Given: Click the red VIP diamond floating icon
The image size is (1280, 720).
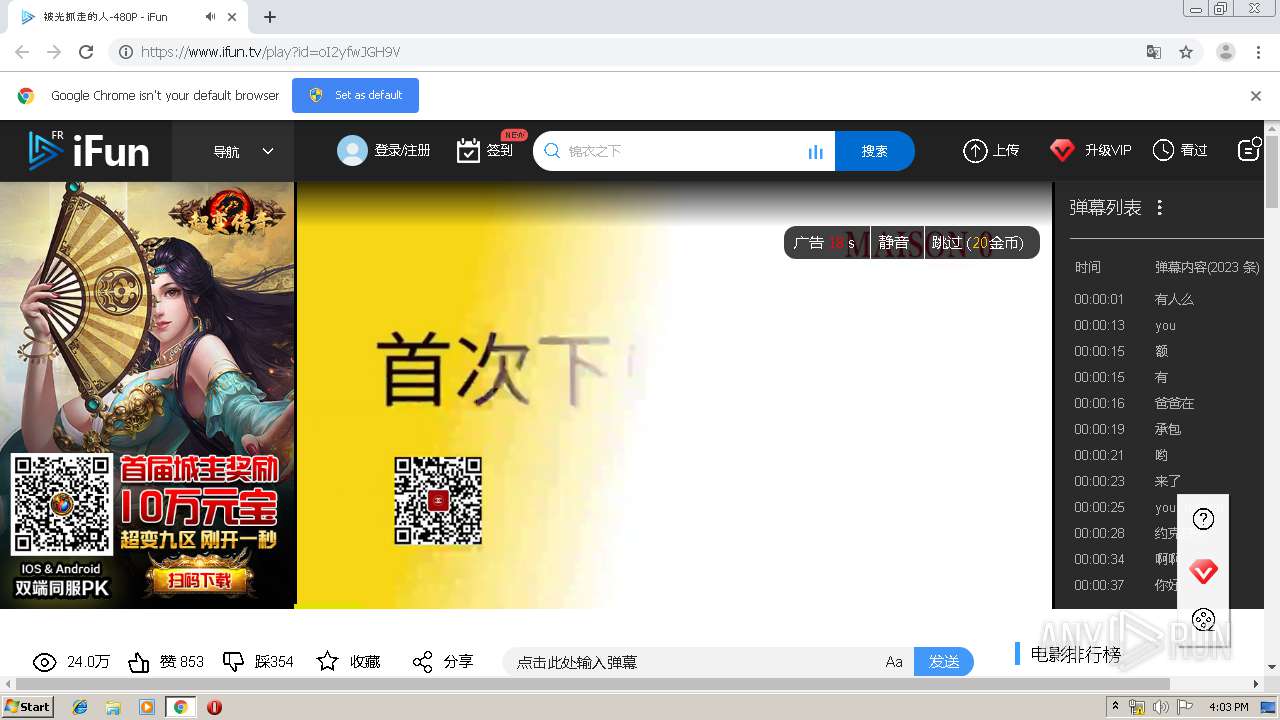Looking at the screenshot, I should (1204, 572).
